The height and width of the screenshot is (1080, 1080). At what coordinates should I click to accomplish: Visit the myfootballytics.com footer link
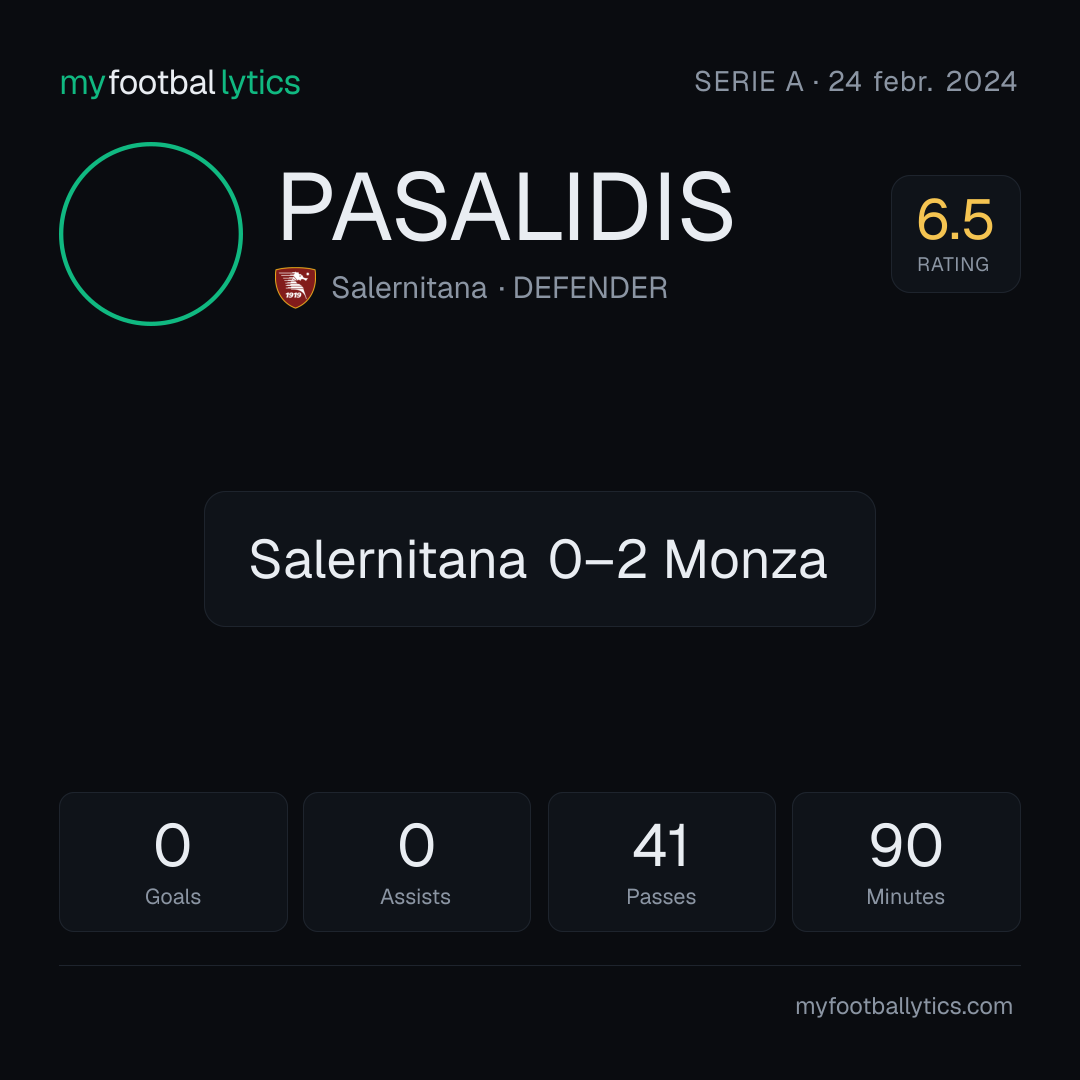(904, 1006)
